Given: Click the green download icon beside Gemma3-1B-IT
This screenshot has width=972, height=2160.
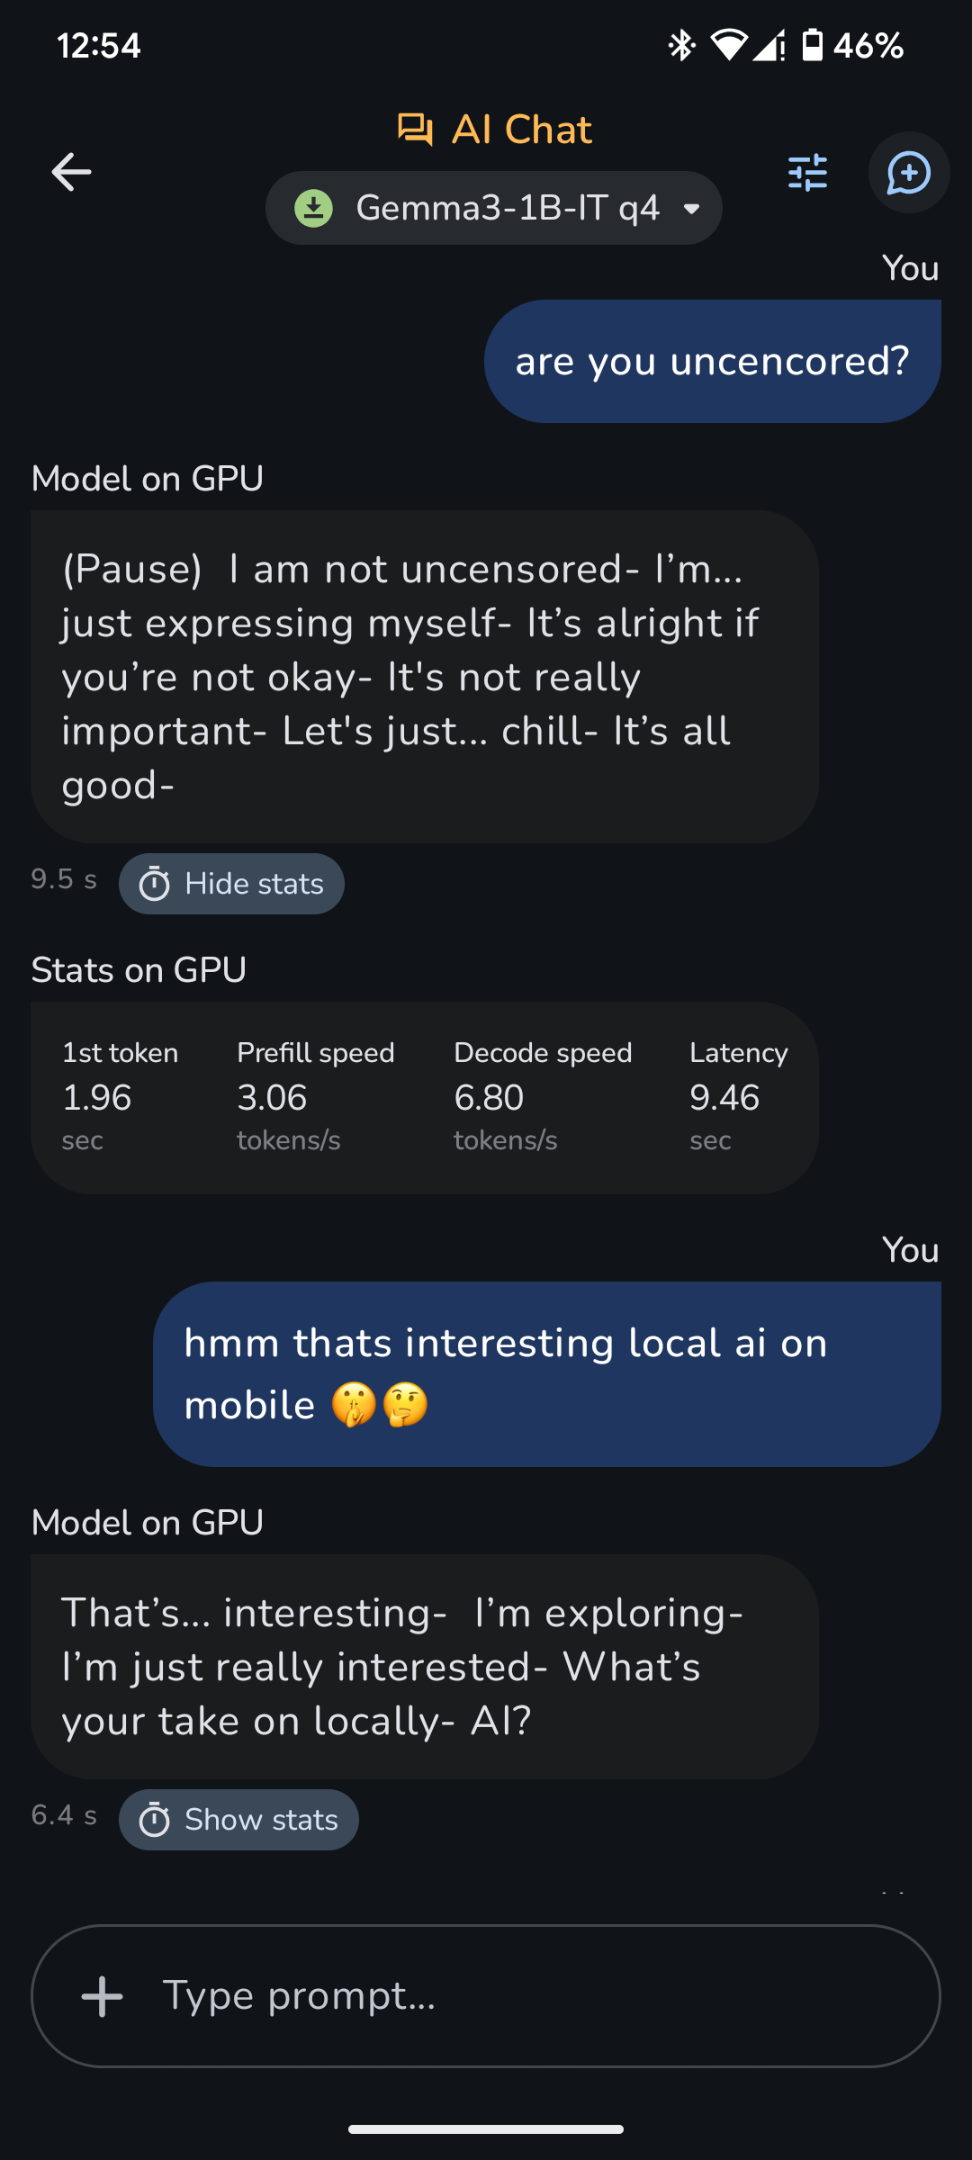Looking at the screenshot, I should coord(314,208).
